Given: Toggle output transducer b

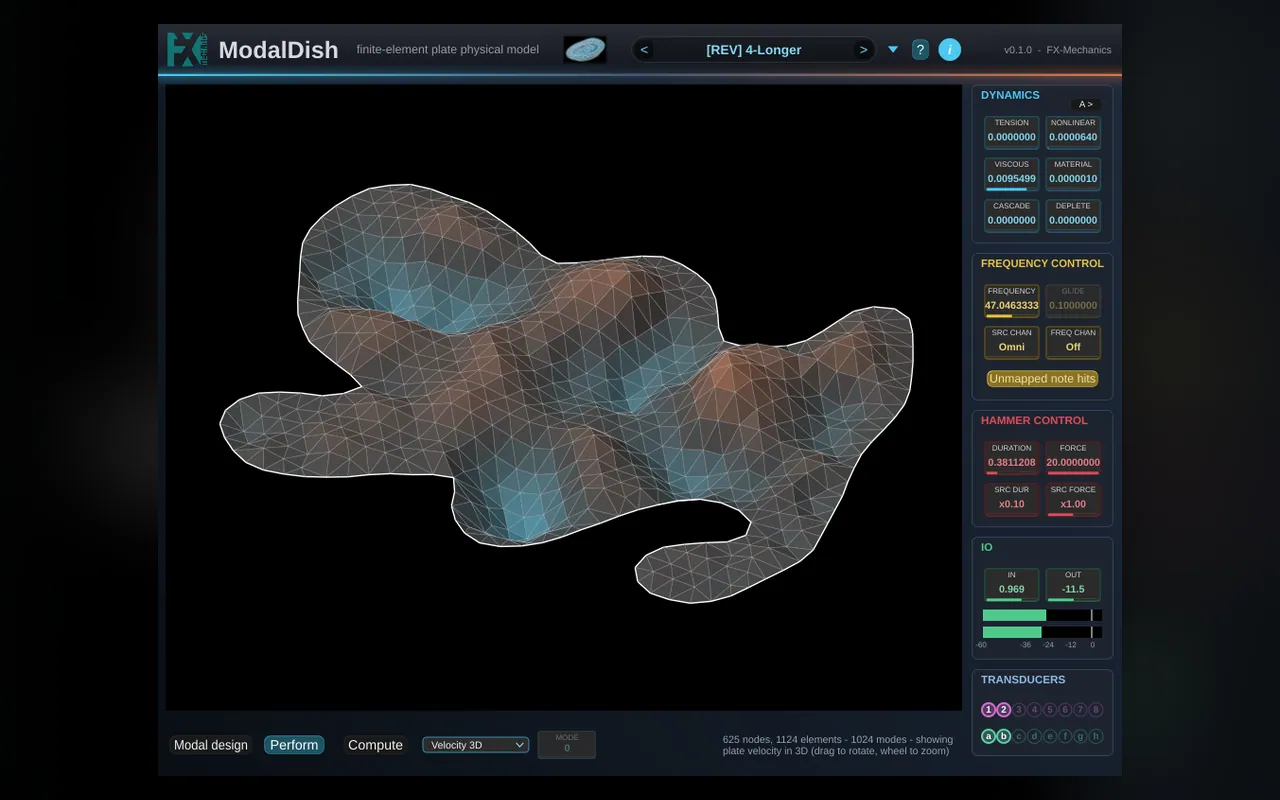Looking at the screenshot, I should coord(1004,736).
